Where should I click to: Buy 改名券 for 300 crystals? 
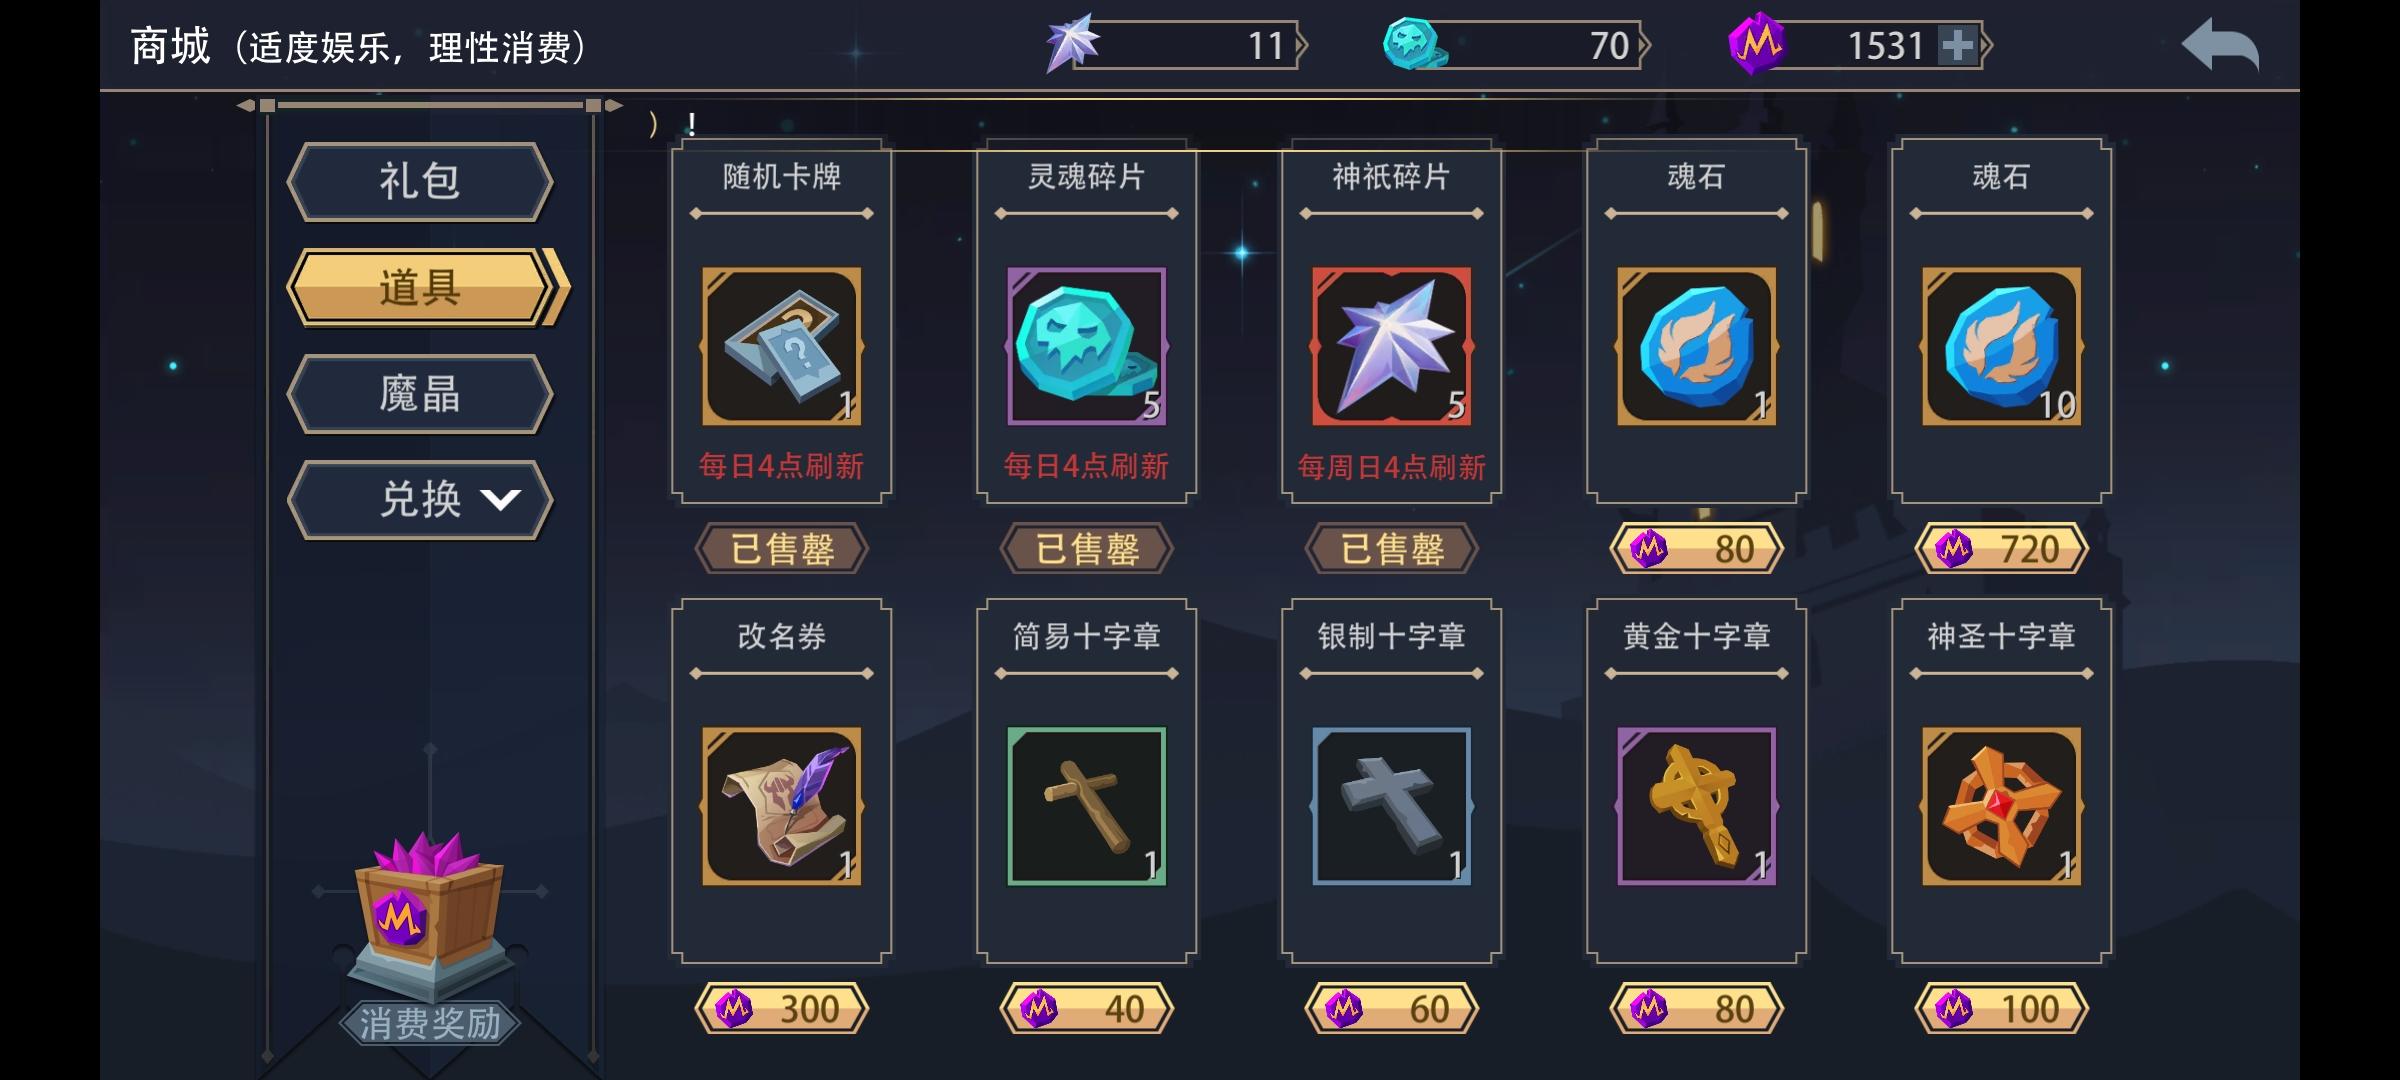pyautogui.click(x=781, y=1008)
